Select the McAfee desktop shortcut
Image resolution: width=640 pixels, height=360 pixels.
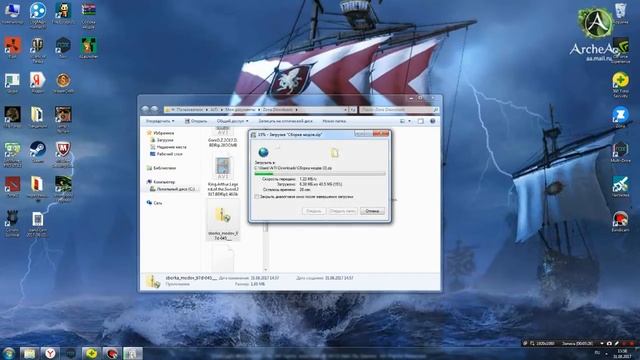(63, 154)
